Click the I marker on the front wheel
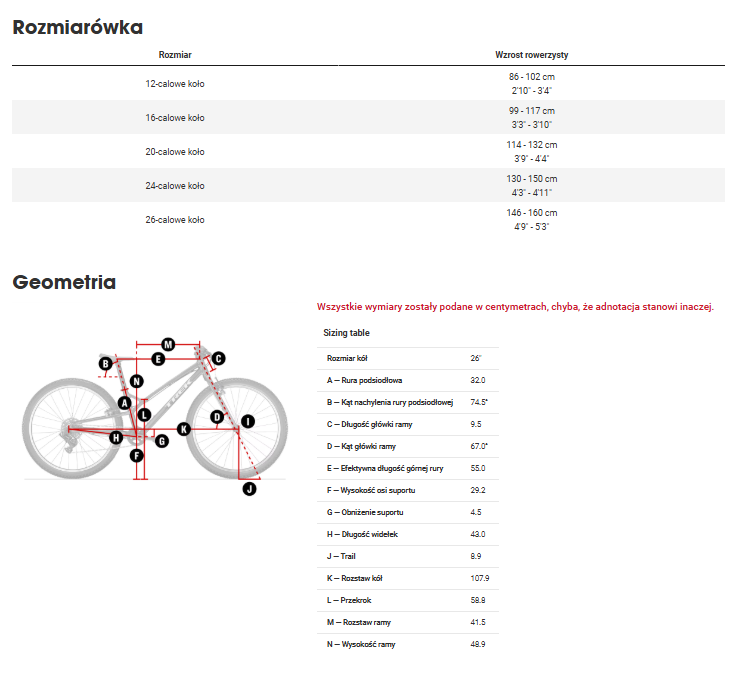The width and height of the screenshot is (743, 675). point(248,422)
